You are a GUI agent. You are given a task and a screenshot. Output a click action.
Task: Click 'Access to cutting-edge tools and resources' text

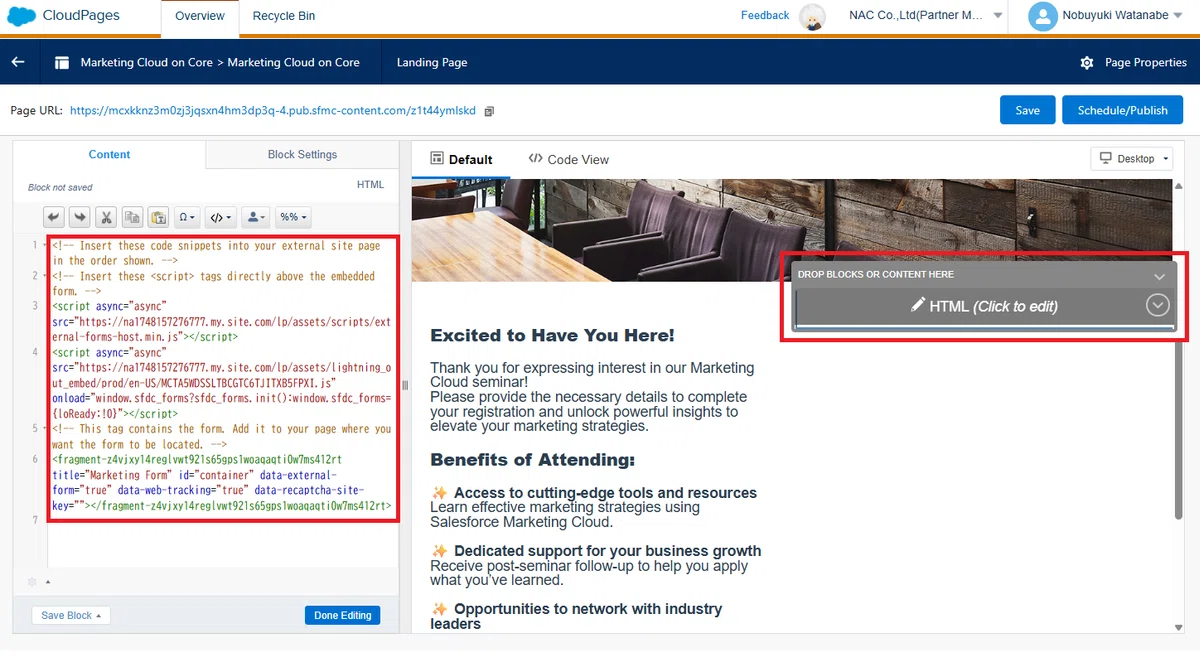pyautogui.click(x=605, y=493)
